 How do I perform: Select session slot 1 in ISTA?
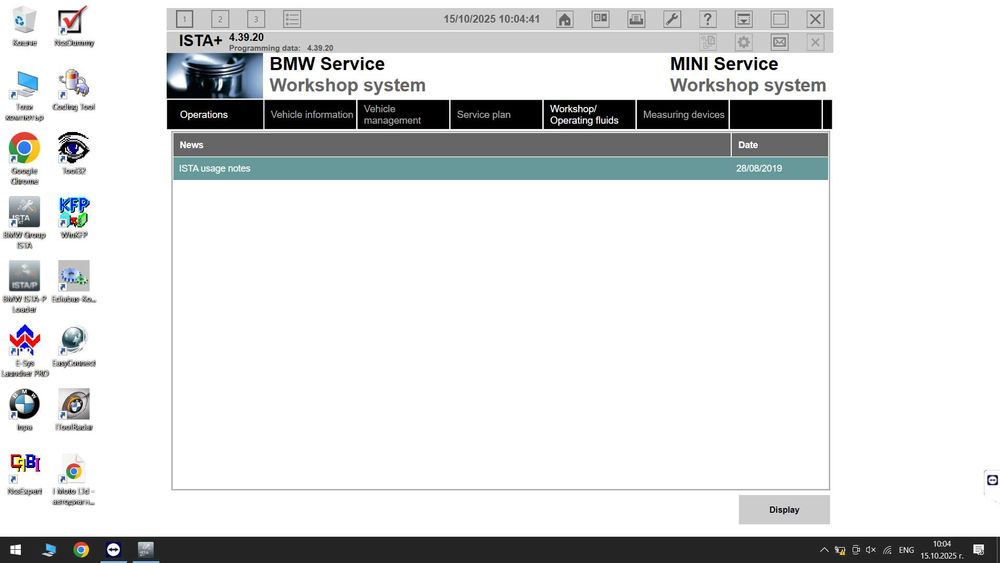[x=184, y=19]
